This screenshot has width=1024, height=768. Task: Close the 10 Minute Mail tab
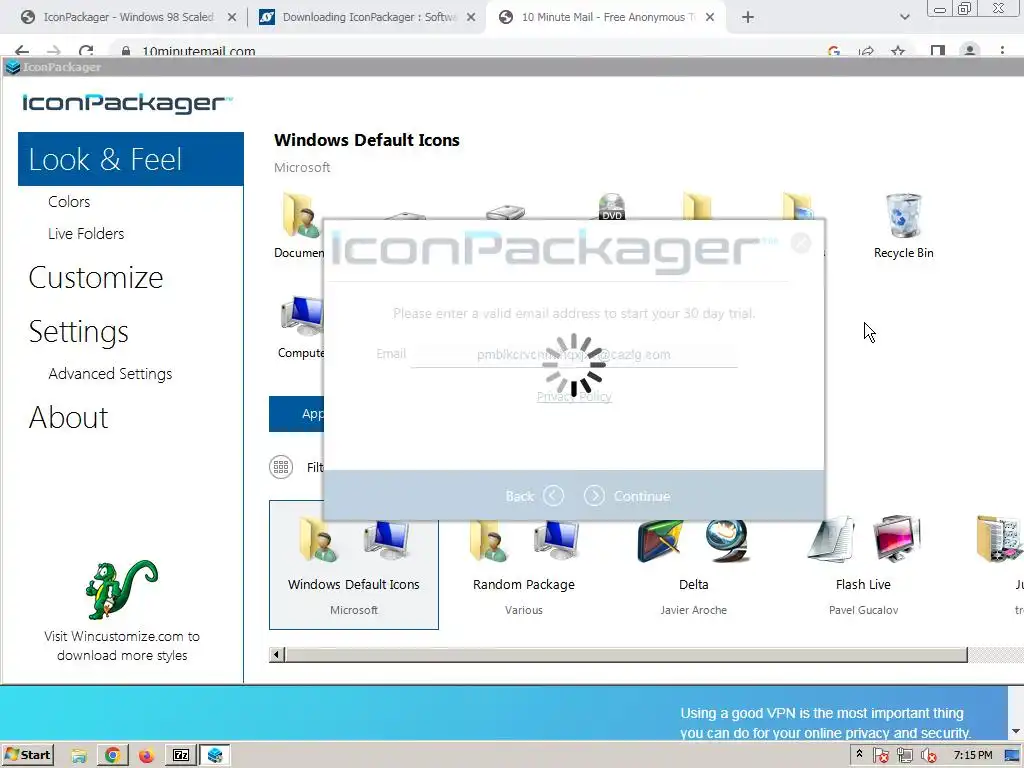(710, 18)
